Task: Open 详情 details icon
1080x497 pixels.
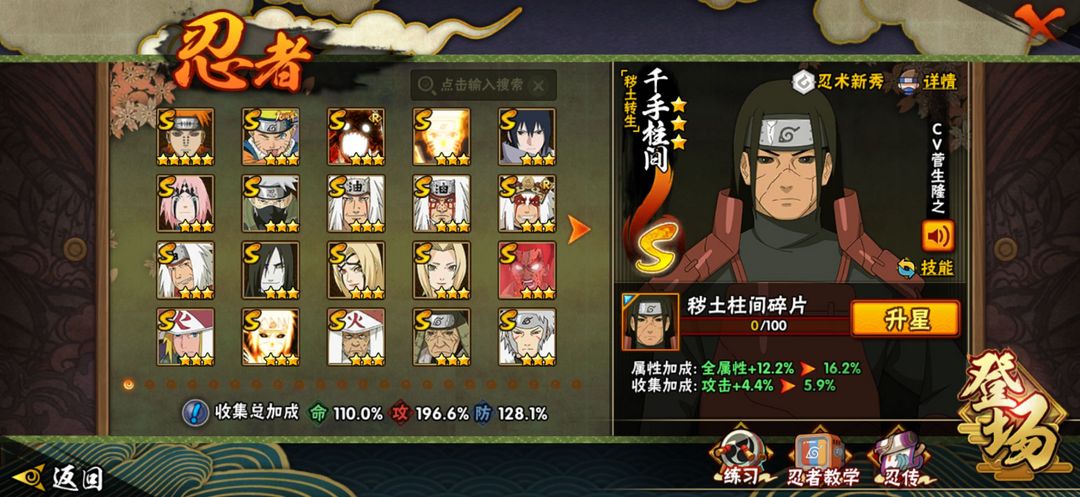Action: 909,81
